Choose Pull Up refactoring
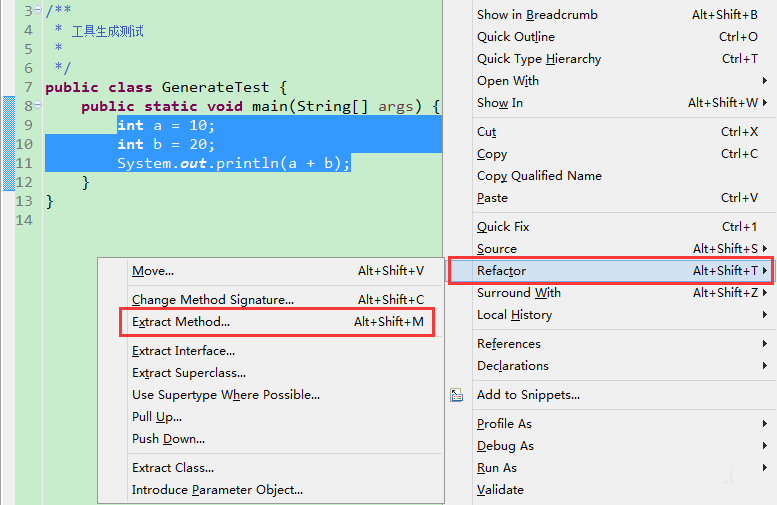The width and height of the screenshot is (777, 505). click(278, 417)
